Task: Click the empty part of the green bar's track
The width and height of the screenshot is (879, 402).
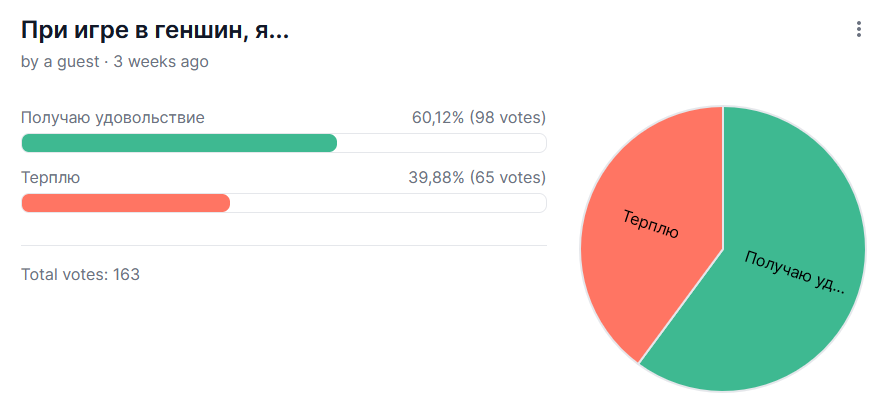Action: [x=441, y=143]
